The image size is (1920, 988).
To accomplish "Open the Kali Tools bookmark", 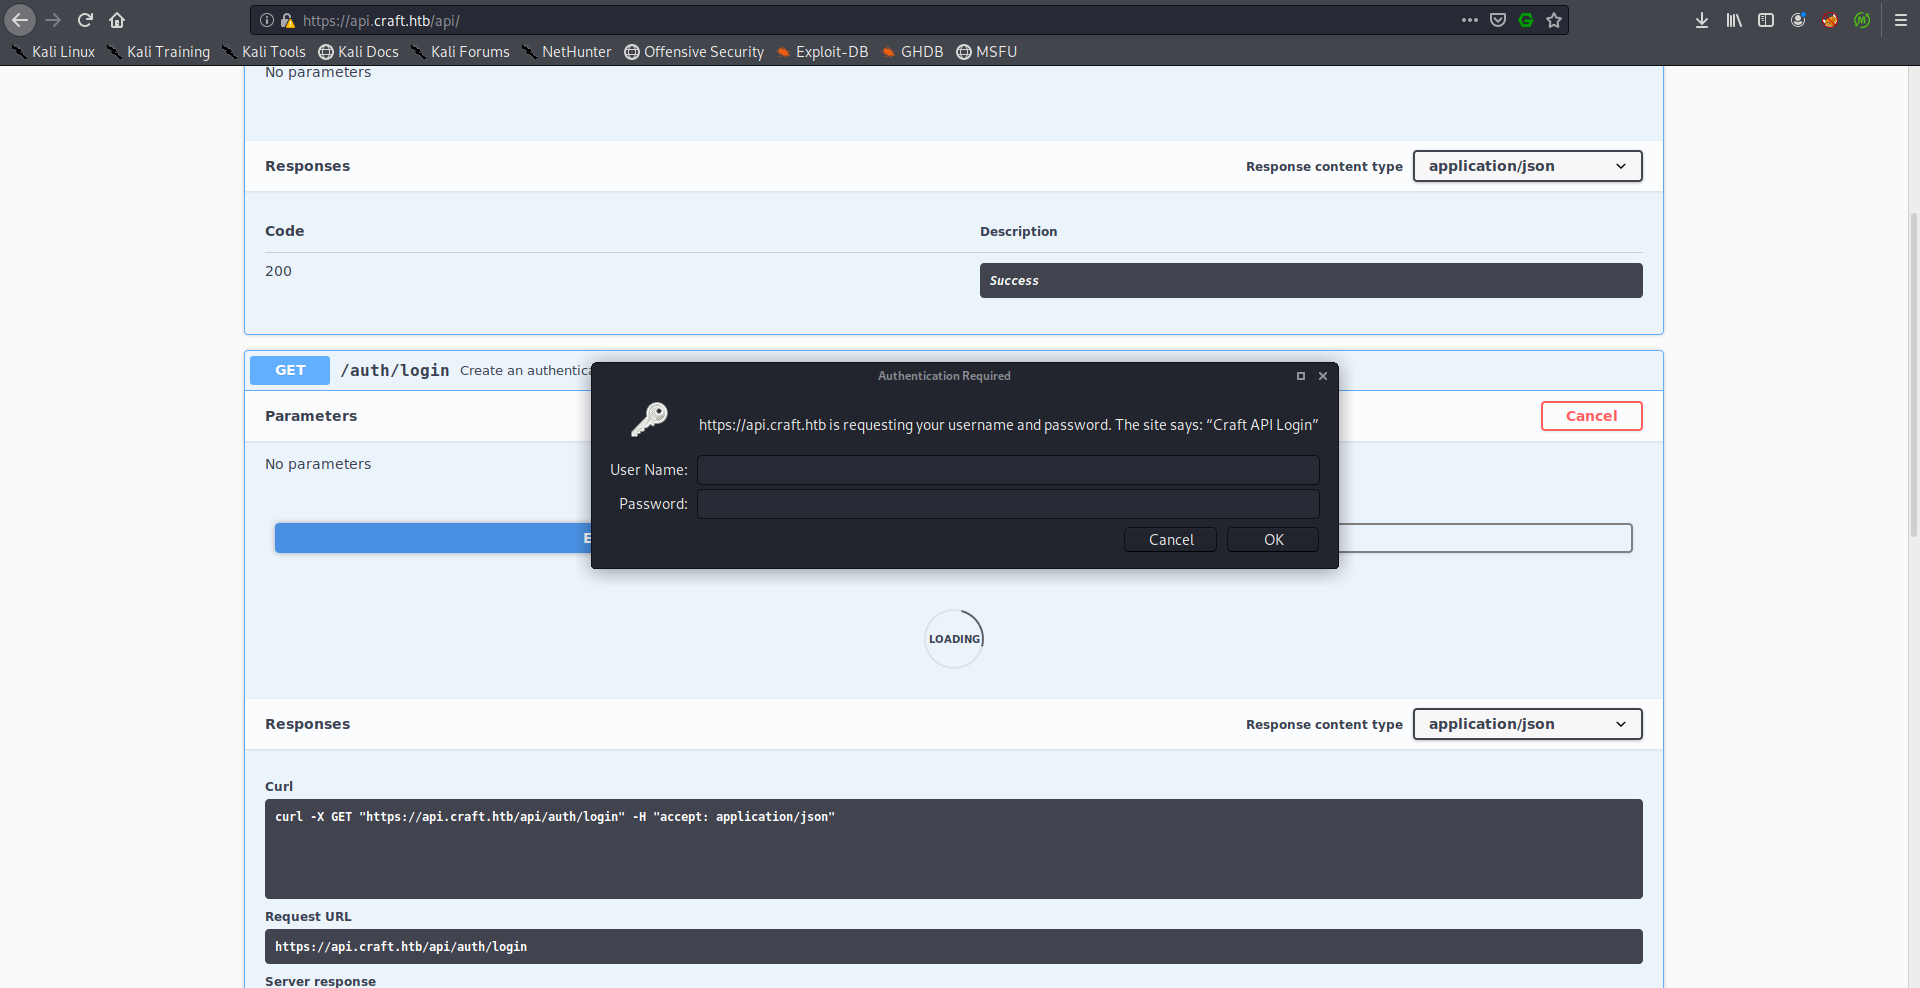I will pyautogui.click(x=264, y=52).
